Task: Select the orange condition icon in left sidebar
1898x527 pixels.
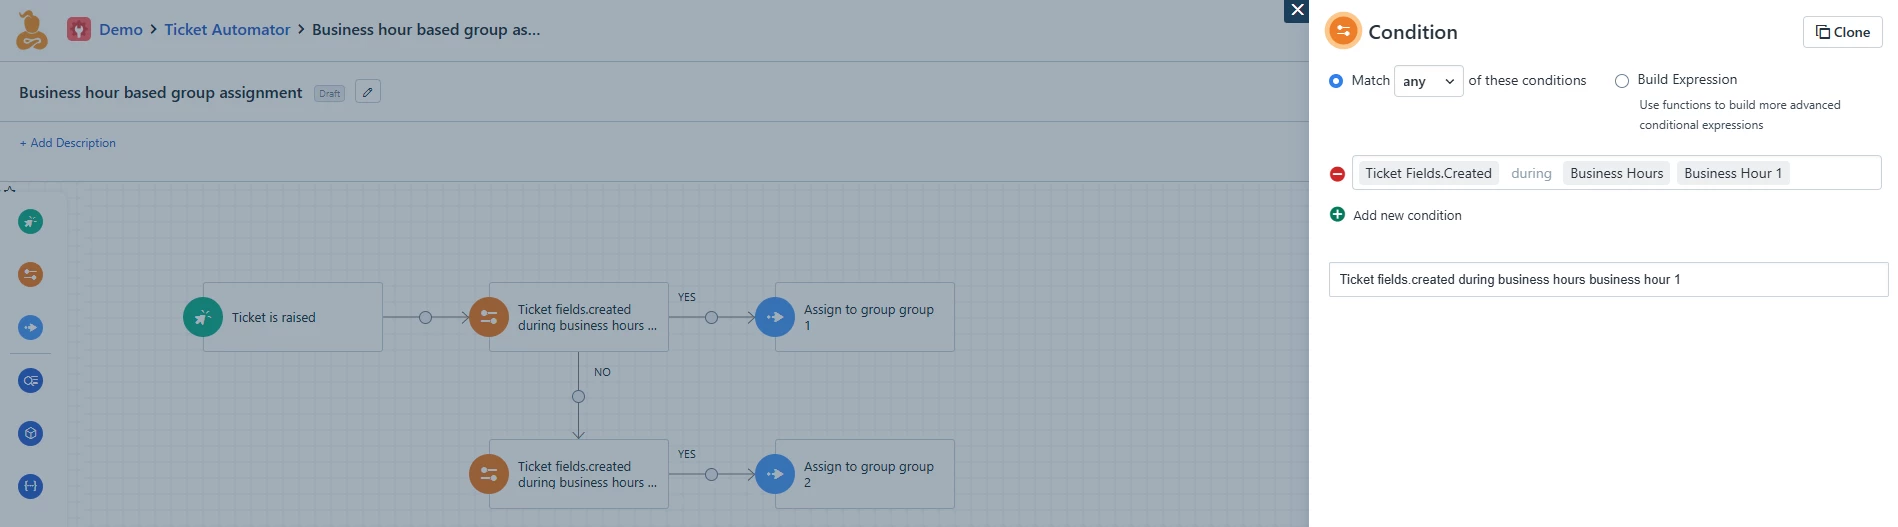Action: pos(31,274)
